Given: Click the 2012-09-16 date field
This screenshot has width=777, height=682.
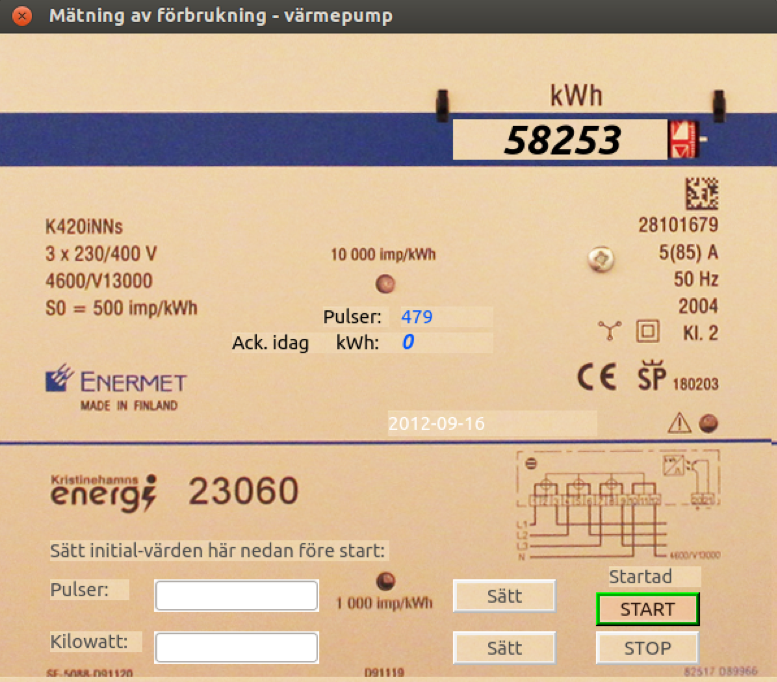Looking at the screenshot, I should pyautogui.click(x=491, y=424).
